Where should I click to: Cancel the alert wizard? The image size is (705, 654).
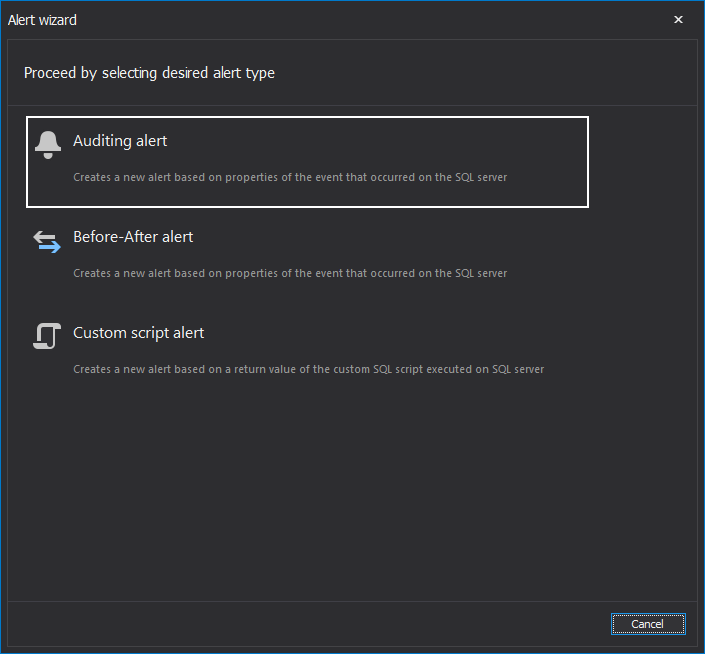[648, 624]
